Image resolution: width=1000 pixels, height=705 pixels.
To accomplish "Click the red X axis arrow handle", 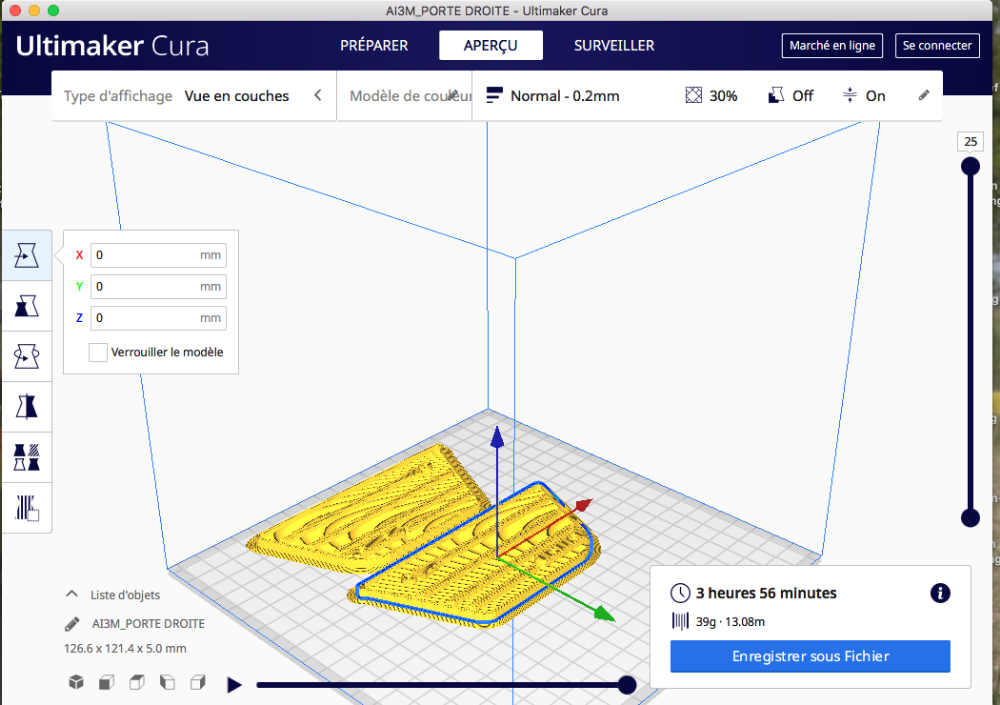I will pos(582,506).
